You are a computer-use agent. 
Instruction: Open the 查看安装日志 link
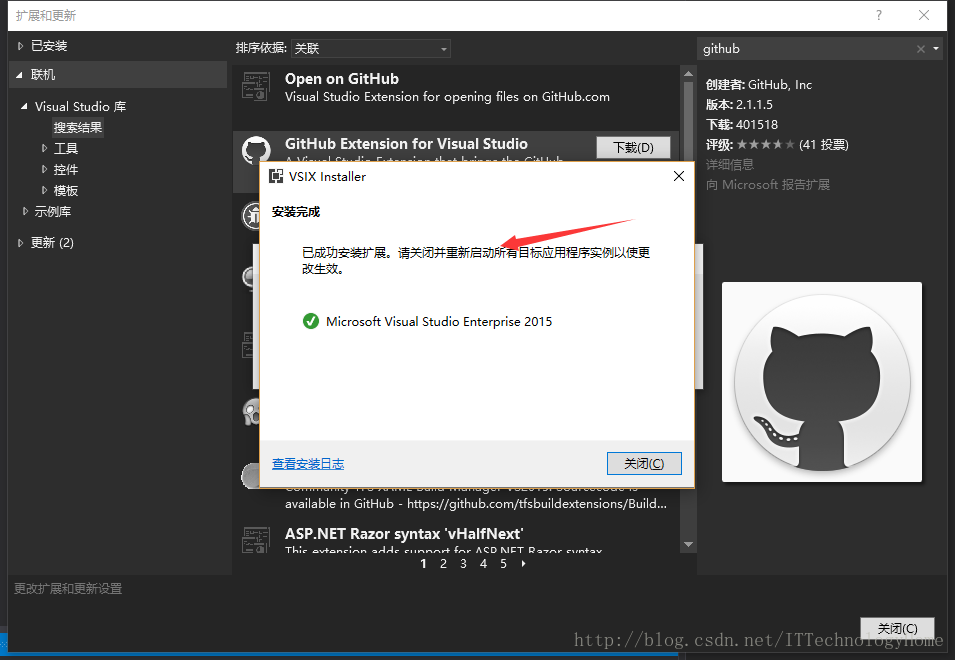[308, 463]
